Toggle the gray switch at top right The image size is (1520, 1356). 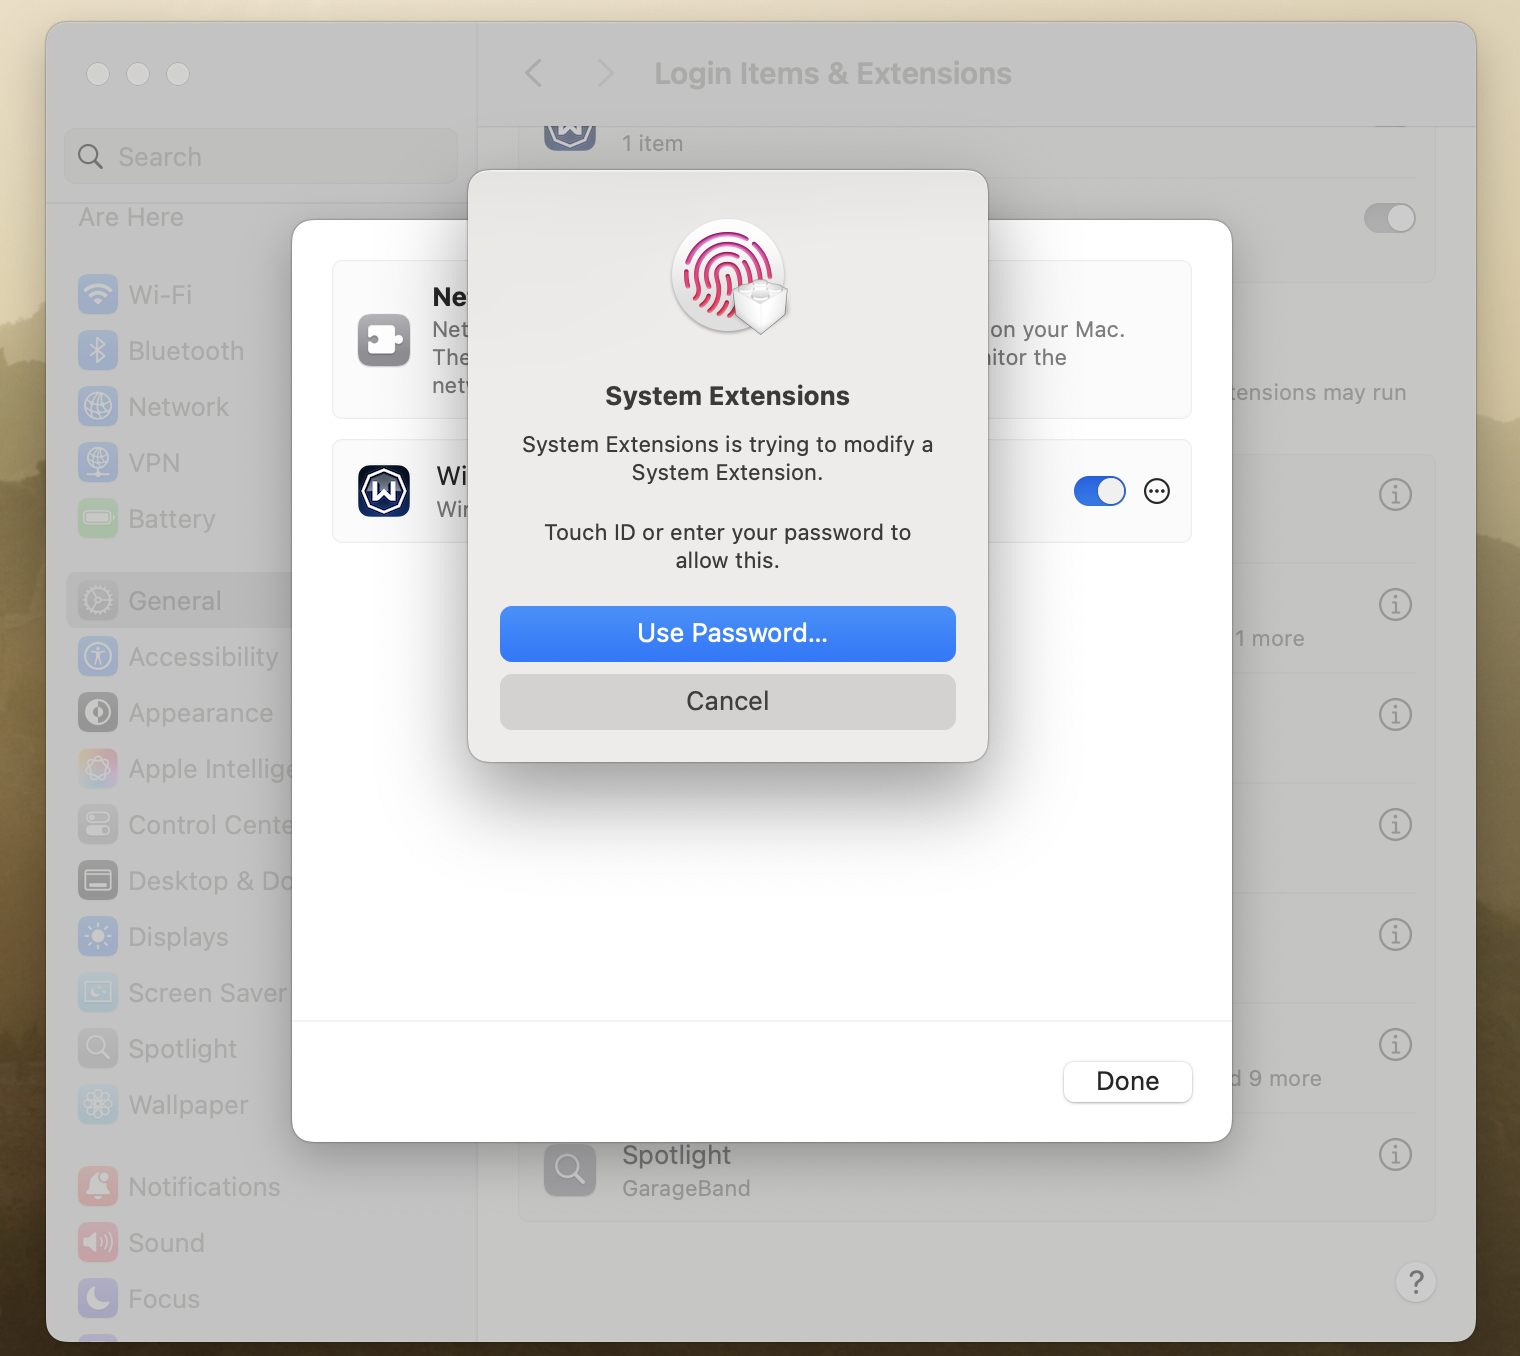pyautogui.click(x=1389, y=218)
